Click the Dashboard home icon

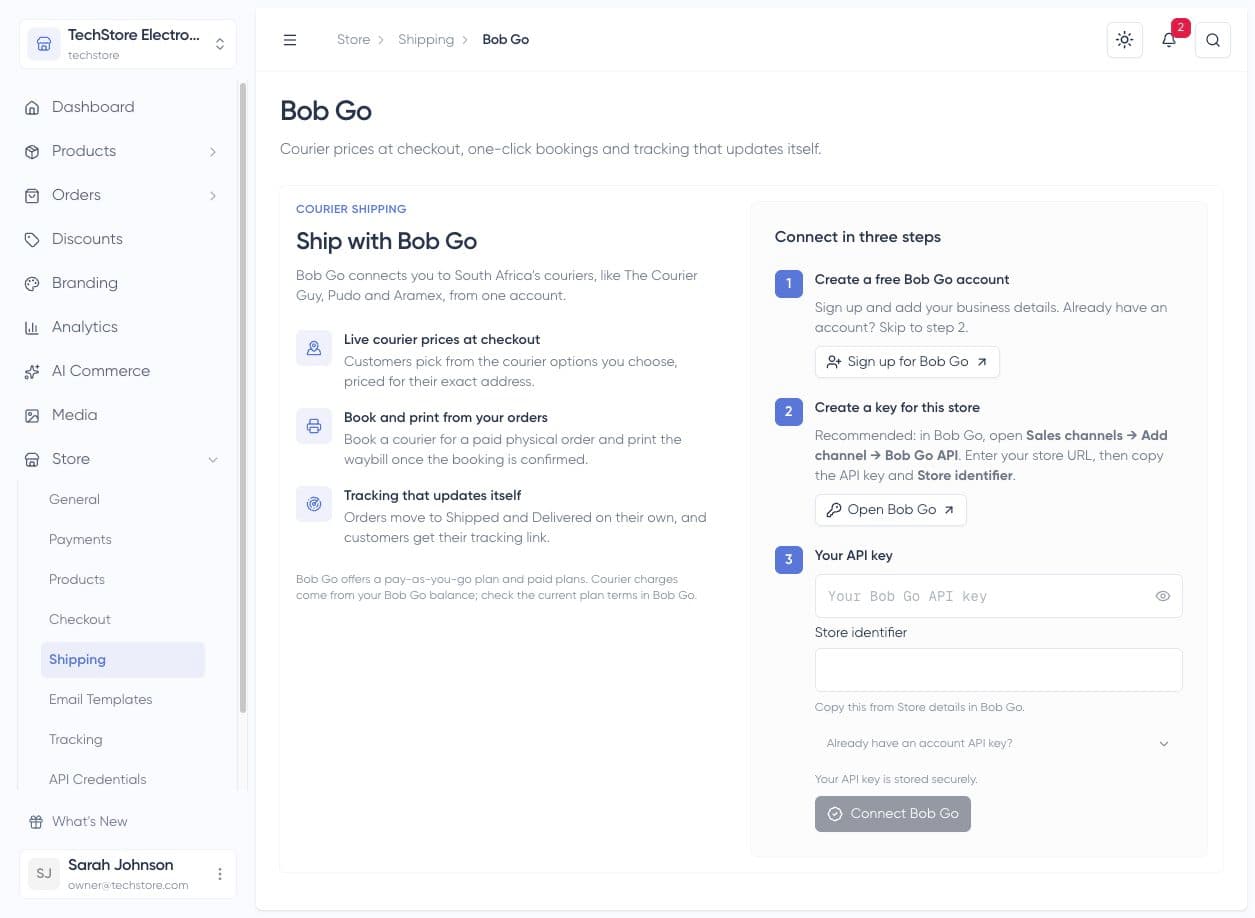pyautogui.click(x=32, y=107)
